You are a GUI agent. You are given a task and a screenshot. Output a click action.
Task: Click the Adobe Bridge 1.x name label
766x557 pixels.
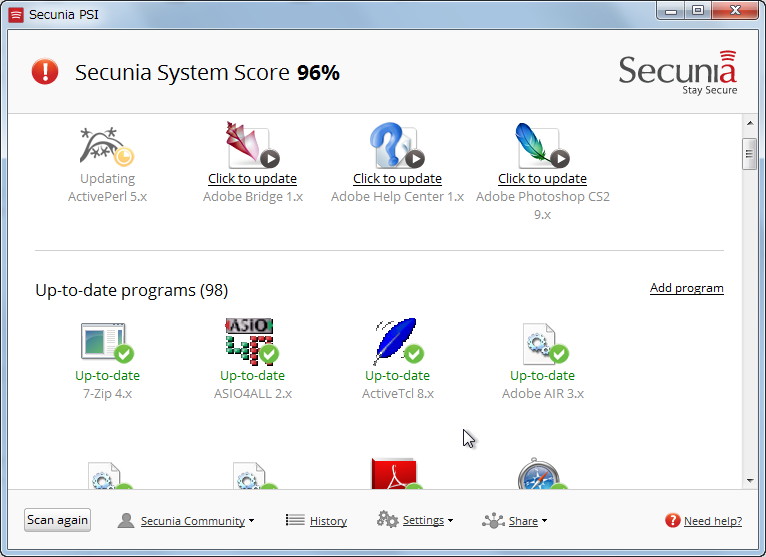click(253, 196)
